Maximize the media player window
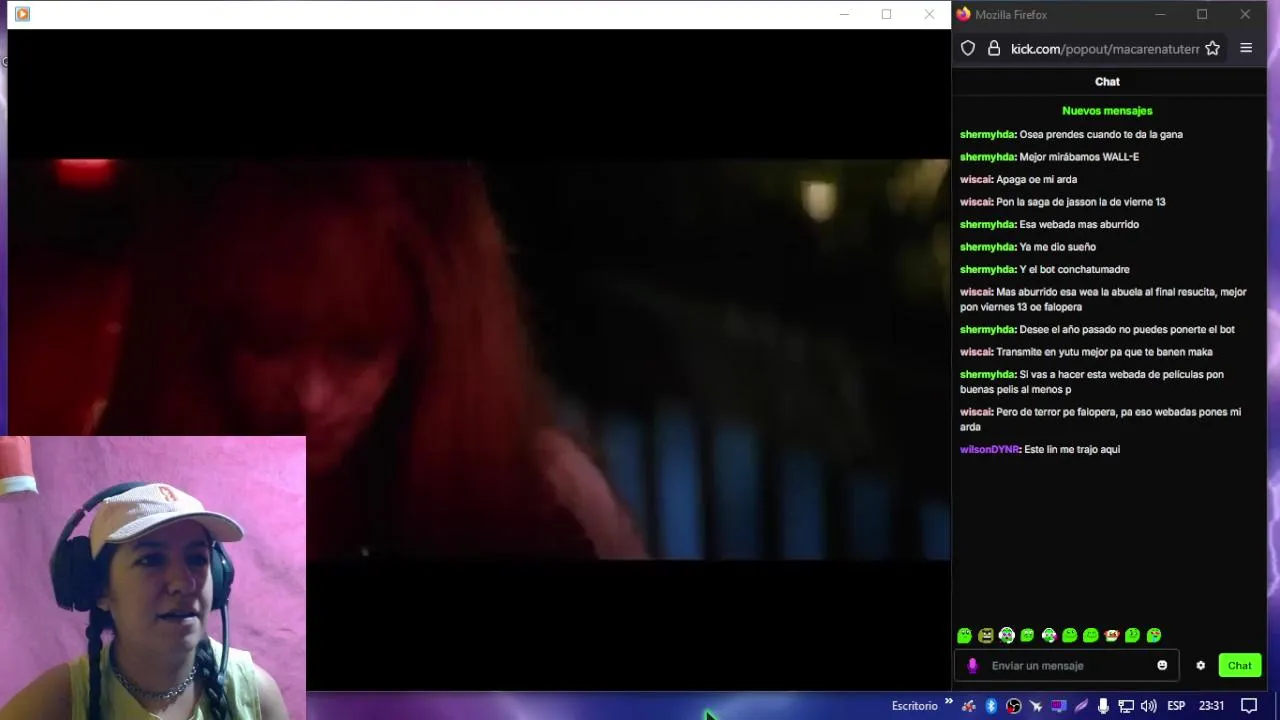This screenshot has height=720, width=1280. coord(886,14)
